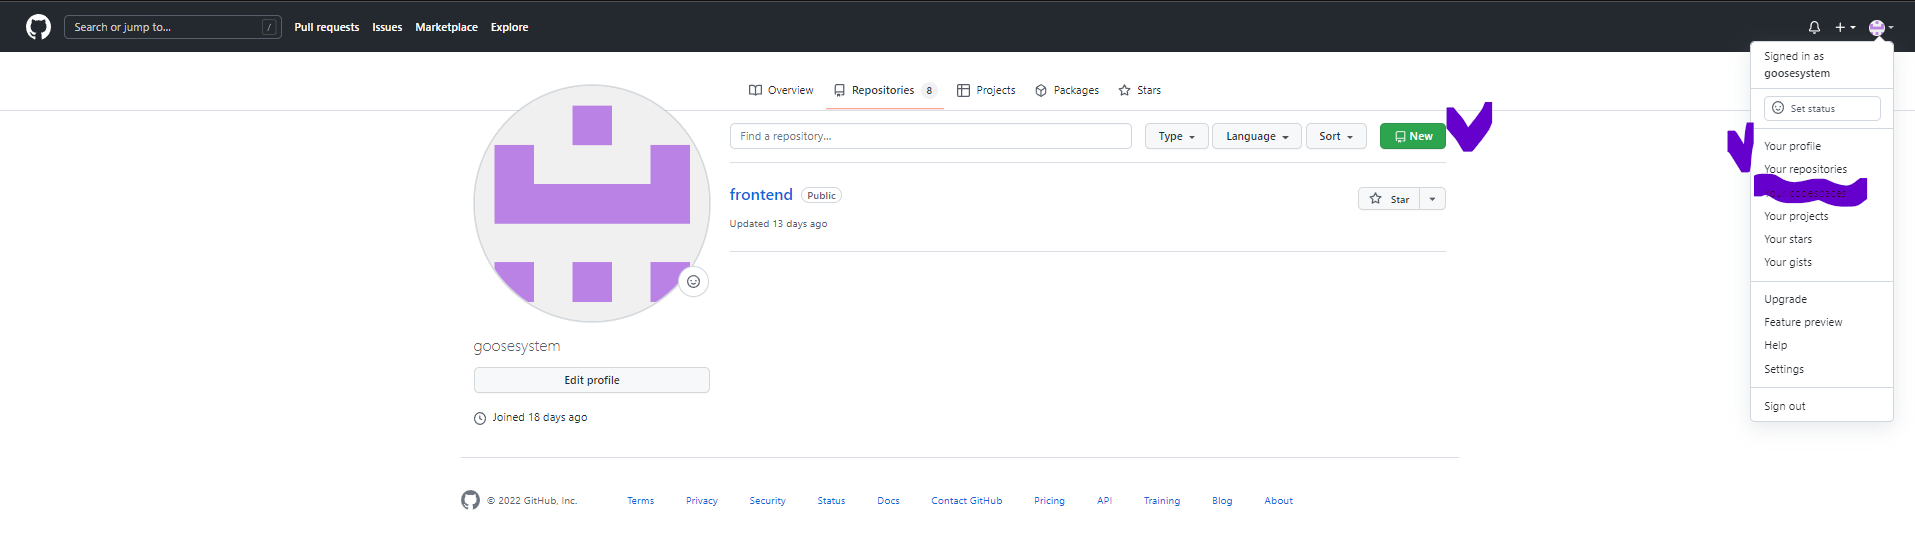Star the frontend repository
The width and height of the screenshot is (1915, 535).
click(1389, 199)
